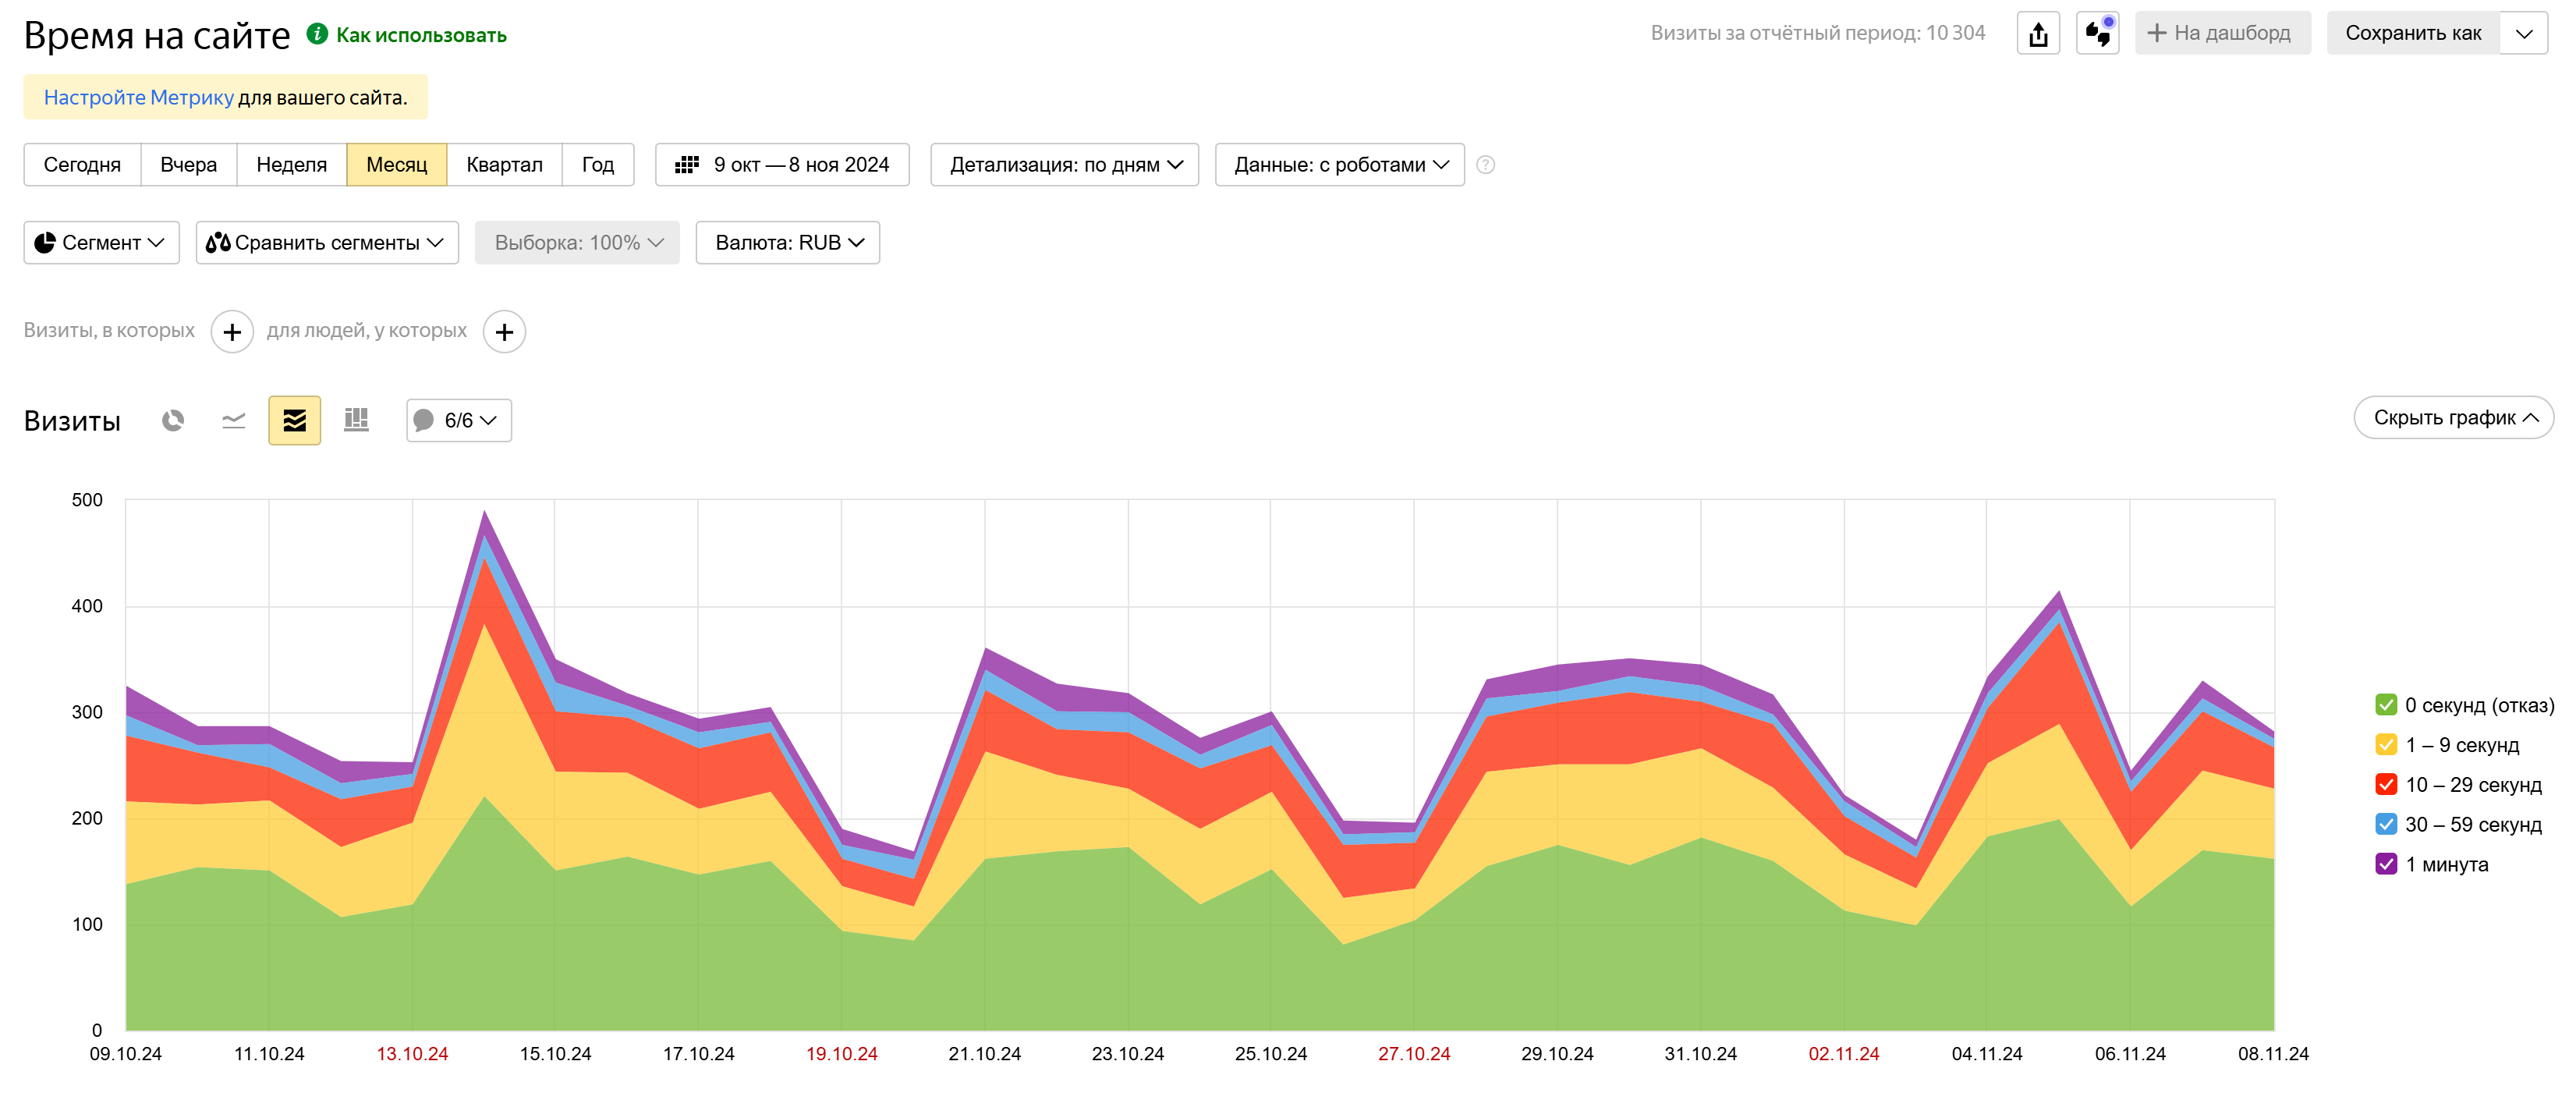Switch to line chart view
Screen dimensions: 2576x1093
(233, 420)
